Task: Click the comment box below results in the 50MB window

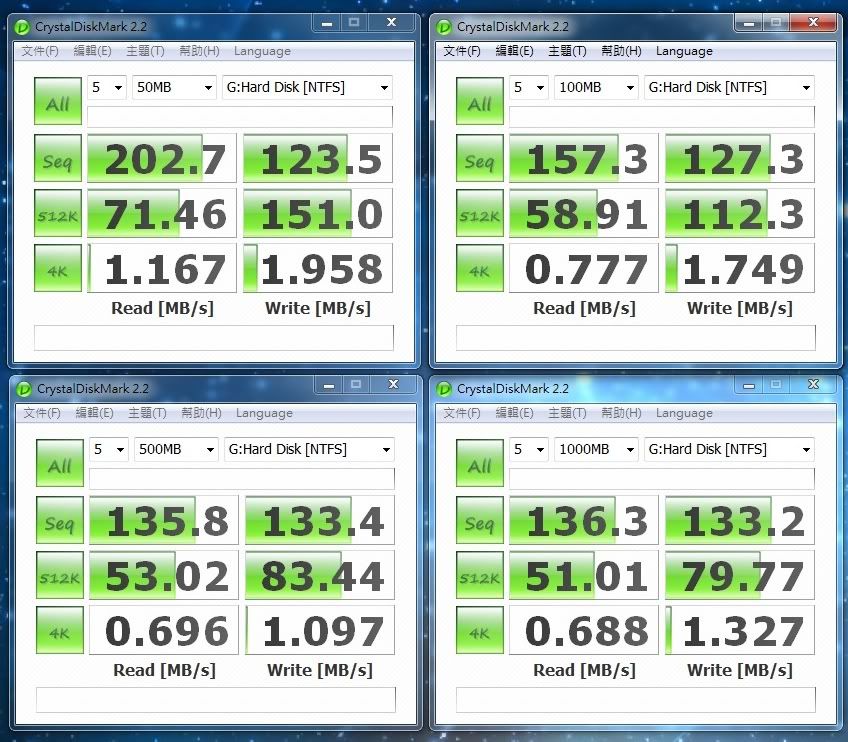Action: point(214,338)
